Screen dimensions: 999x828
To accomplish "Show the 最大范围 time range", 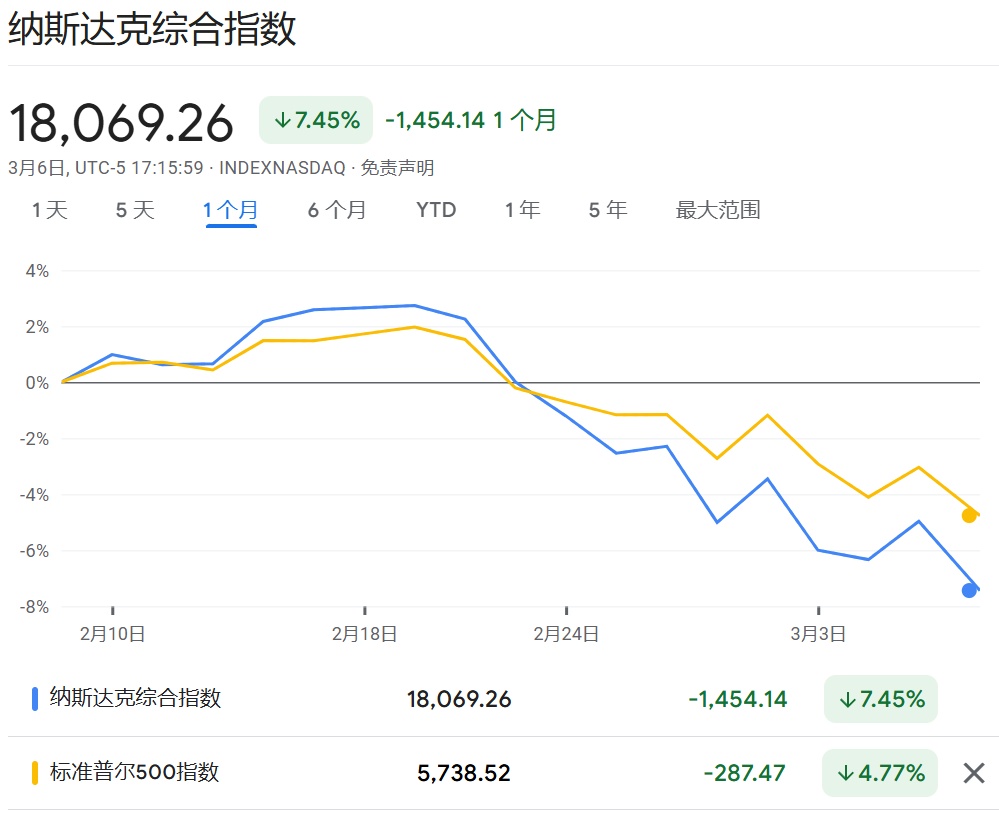I will (718, 210).
